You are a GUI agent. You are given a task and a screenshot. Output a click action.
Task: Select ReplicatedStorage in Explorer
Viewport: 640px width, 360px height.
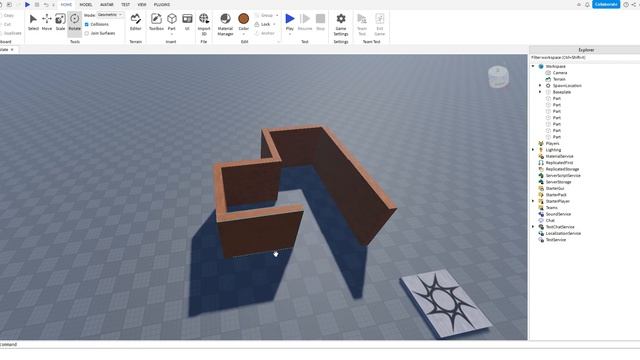(x=559, y=169)
